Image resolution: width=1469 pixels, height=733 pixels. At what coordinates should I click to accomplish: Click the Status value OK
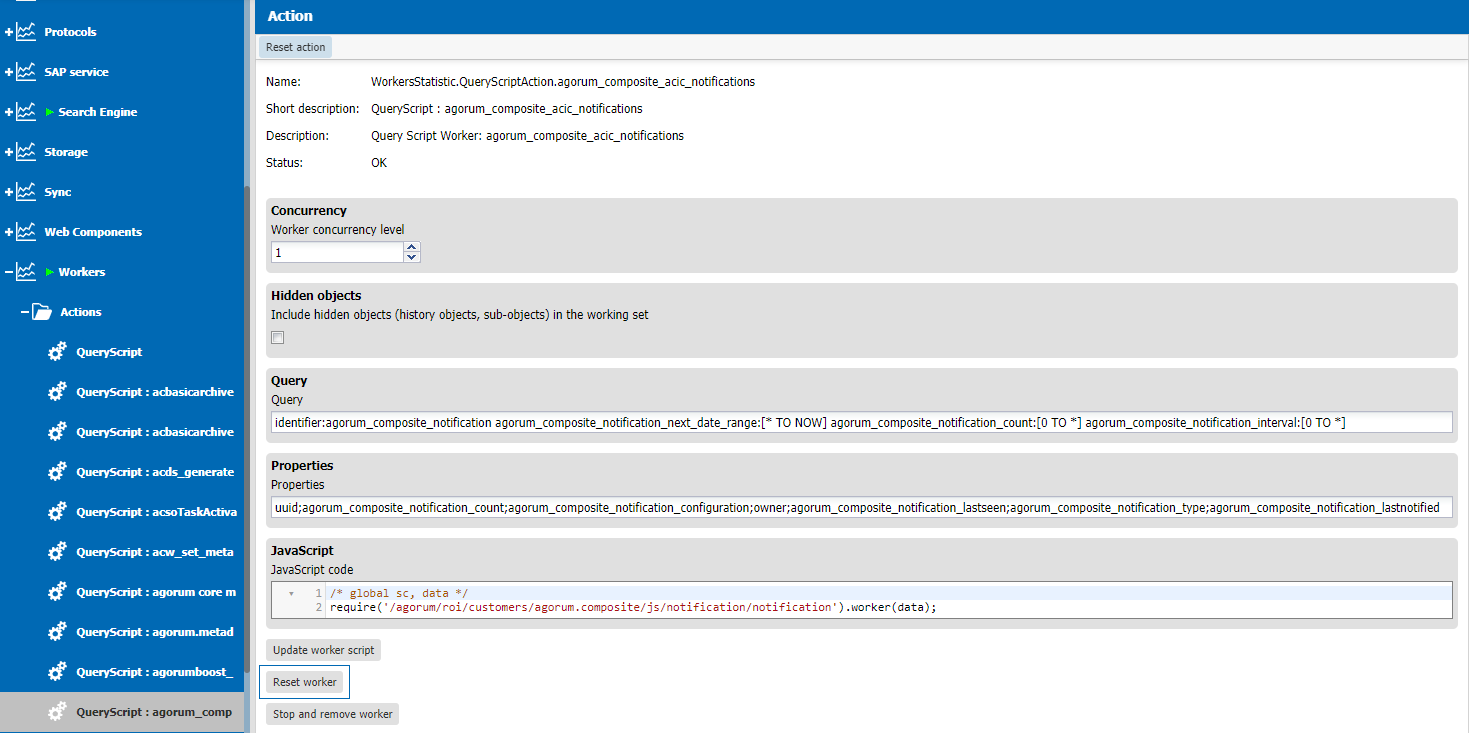pos(379,163)
